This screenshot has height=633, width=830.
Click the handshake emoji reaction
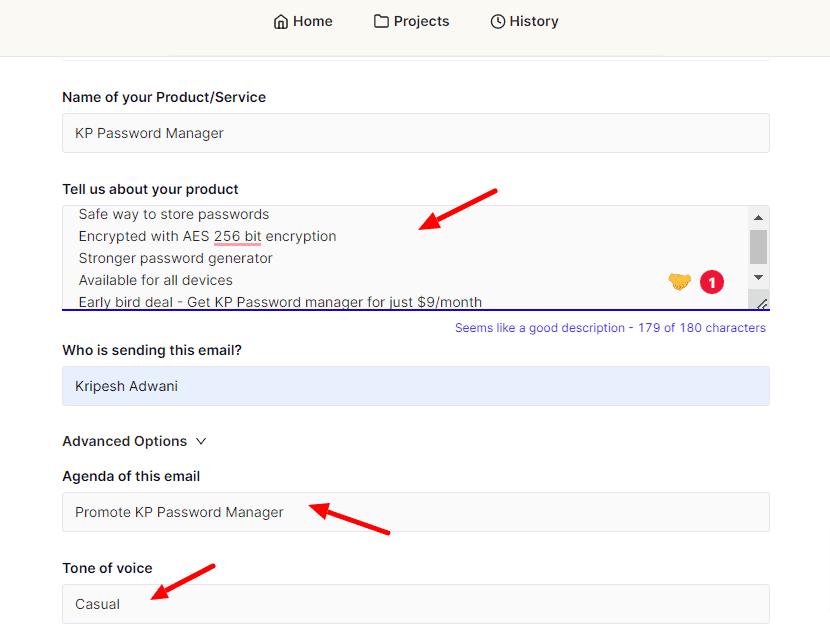[678, 282]
